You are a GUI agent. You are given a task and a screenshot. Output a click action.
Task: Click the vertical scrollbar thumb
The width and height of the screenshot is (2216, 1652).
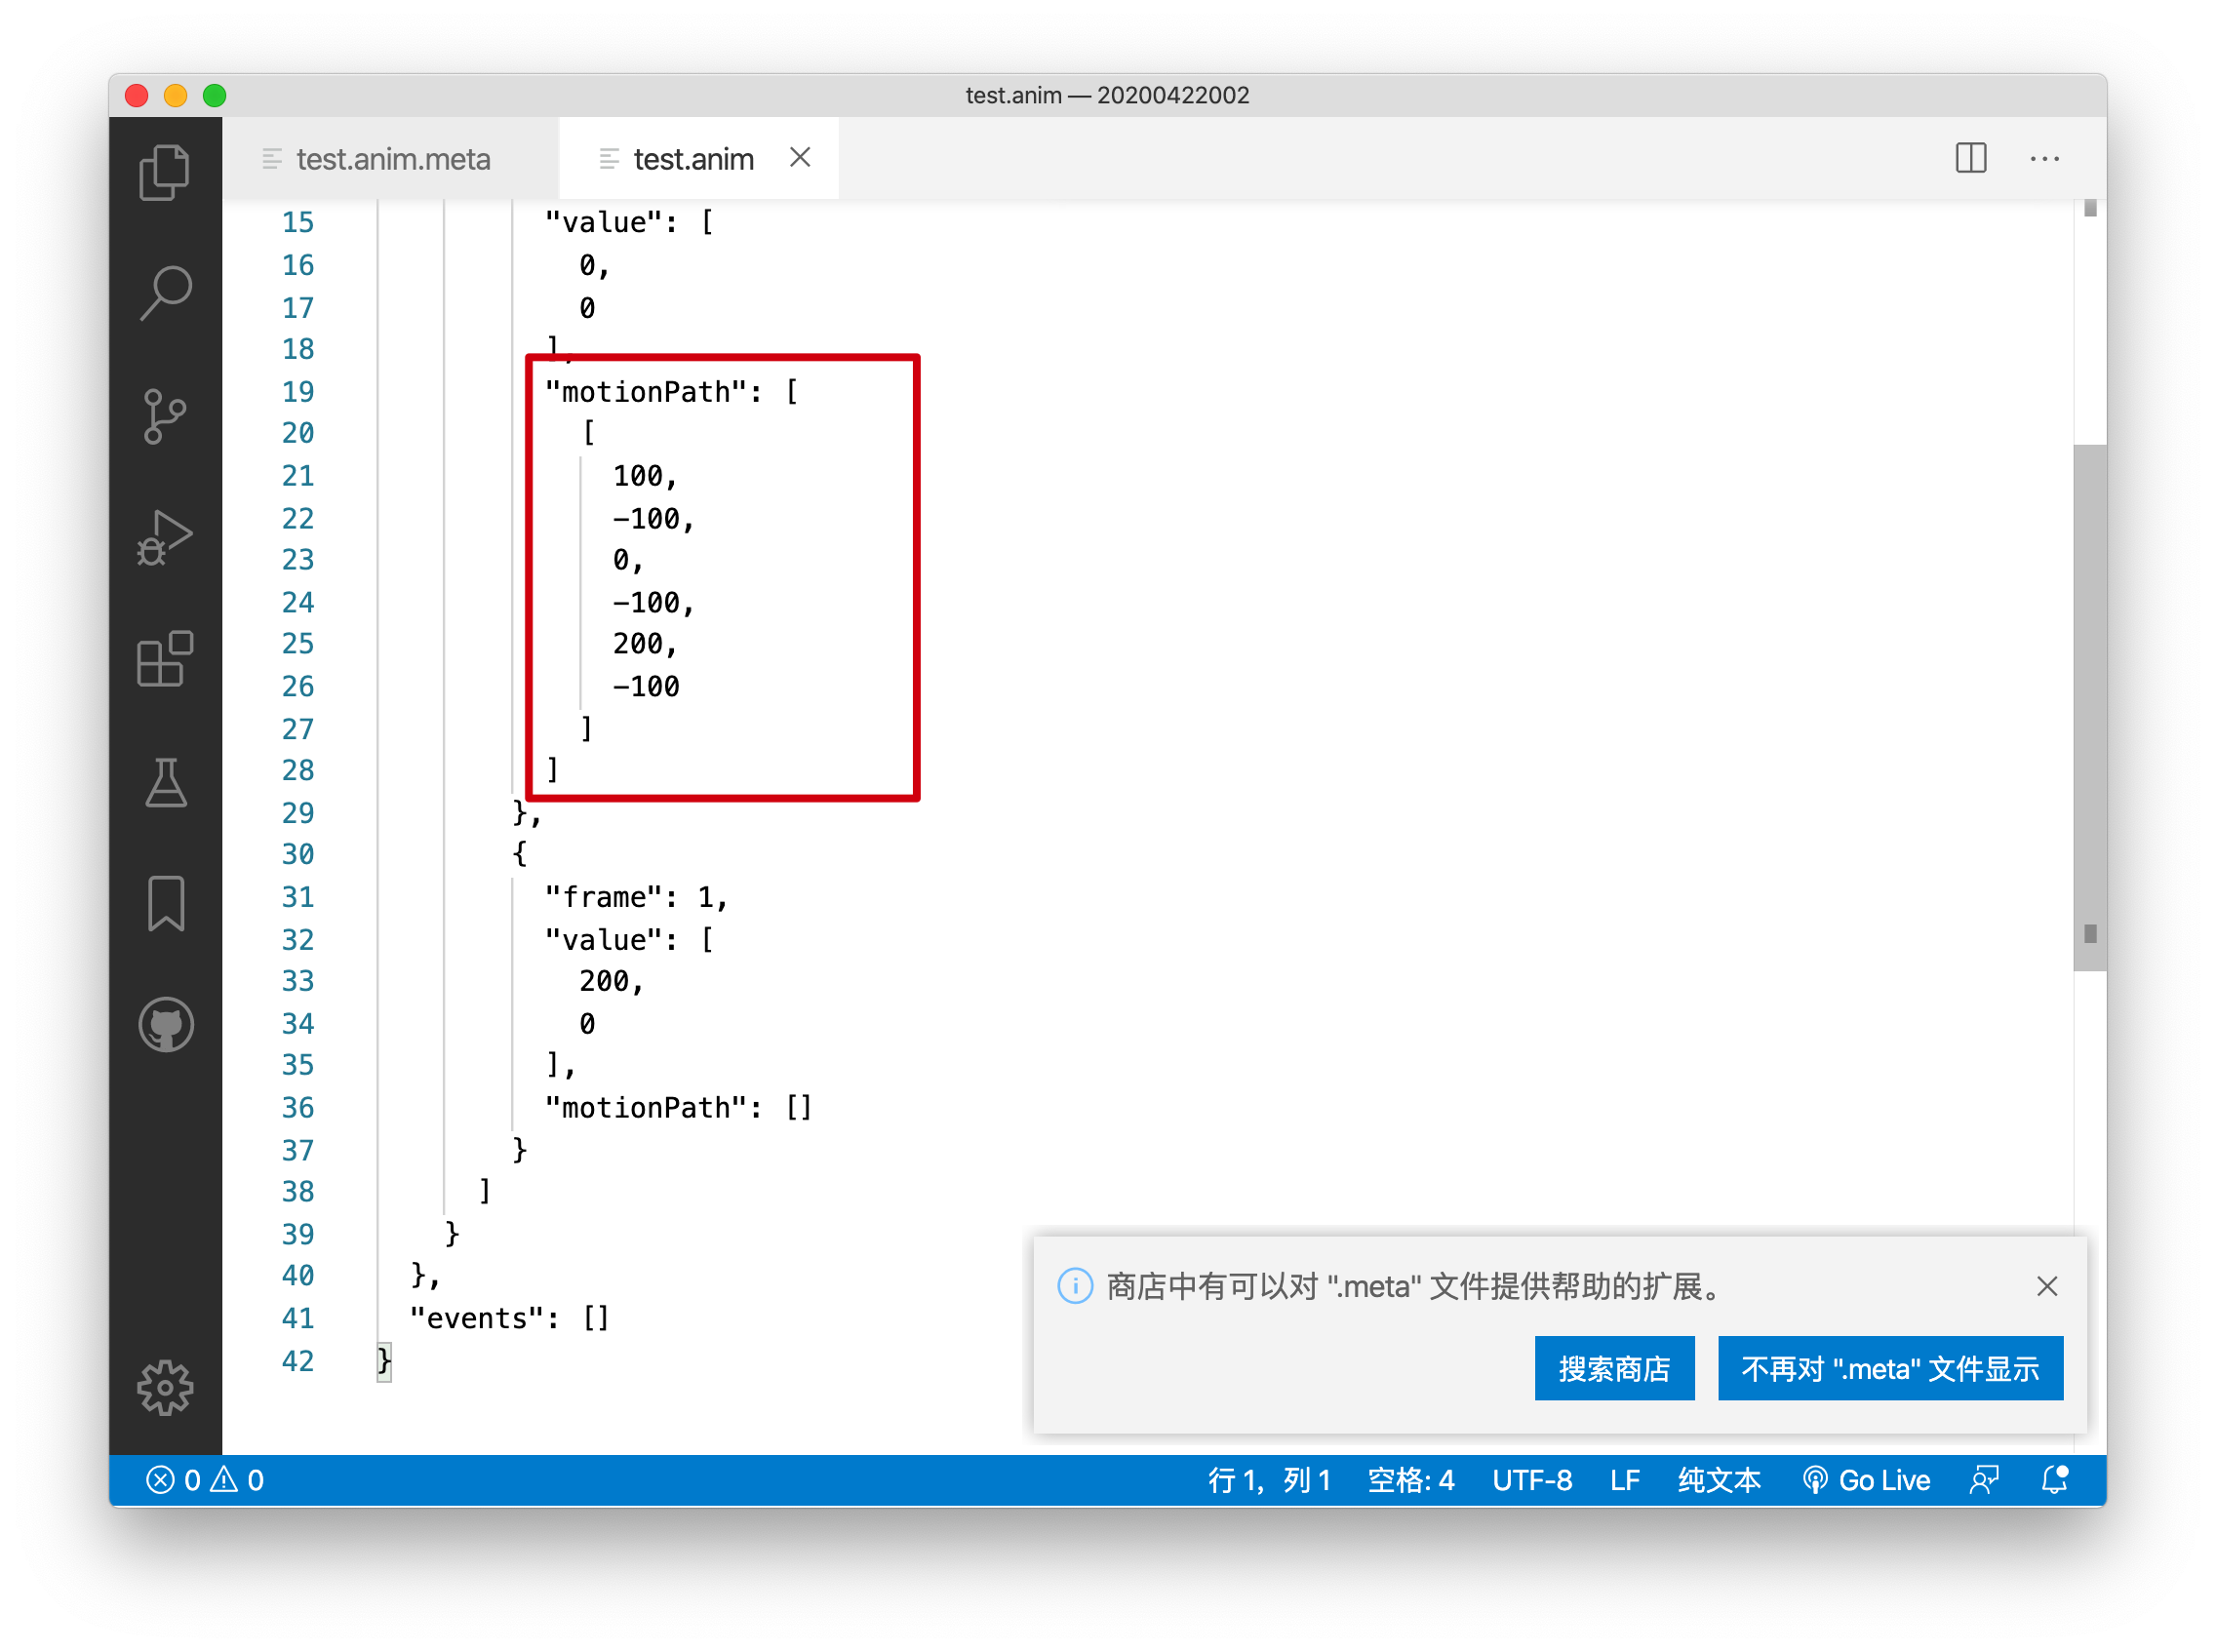click(2089, 706)
